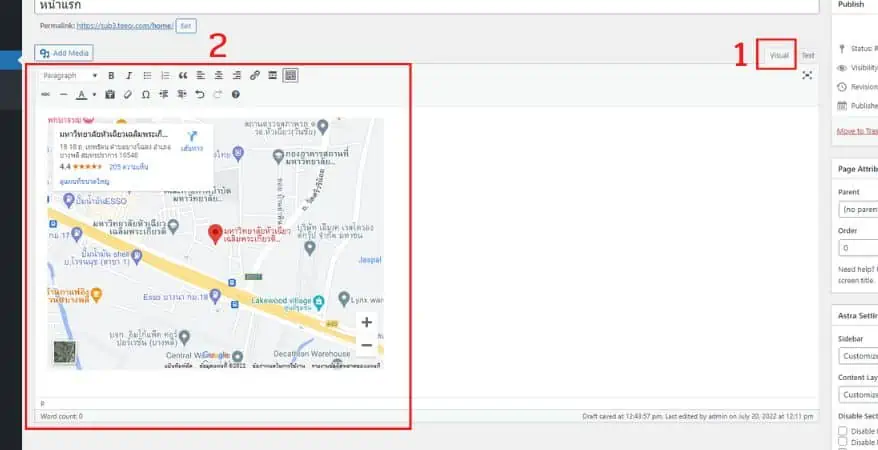Undo the last edit
The image size is (878, 450).
[199, 95]
